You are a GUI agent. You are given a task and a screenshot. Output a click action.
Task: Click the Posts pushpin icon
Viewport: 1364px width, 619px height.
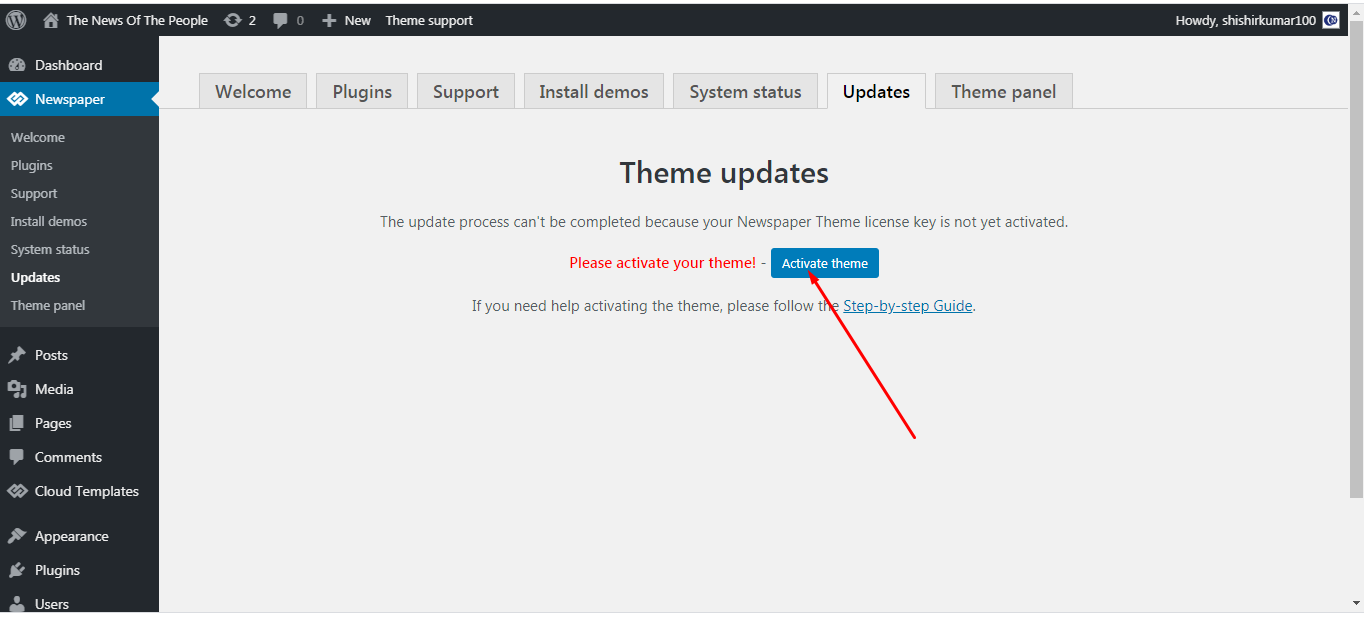pyautogui.click(x=17, y=355)
